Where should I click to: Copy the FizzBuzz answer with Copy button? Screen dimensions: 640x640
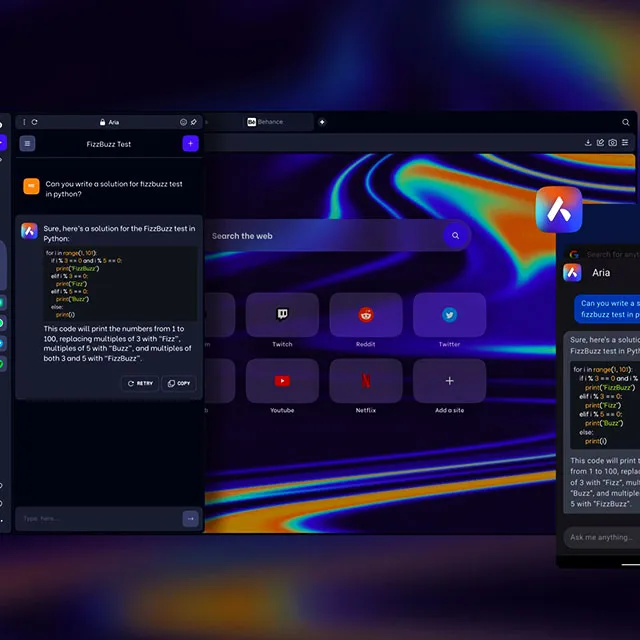click(179, 383)
